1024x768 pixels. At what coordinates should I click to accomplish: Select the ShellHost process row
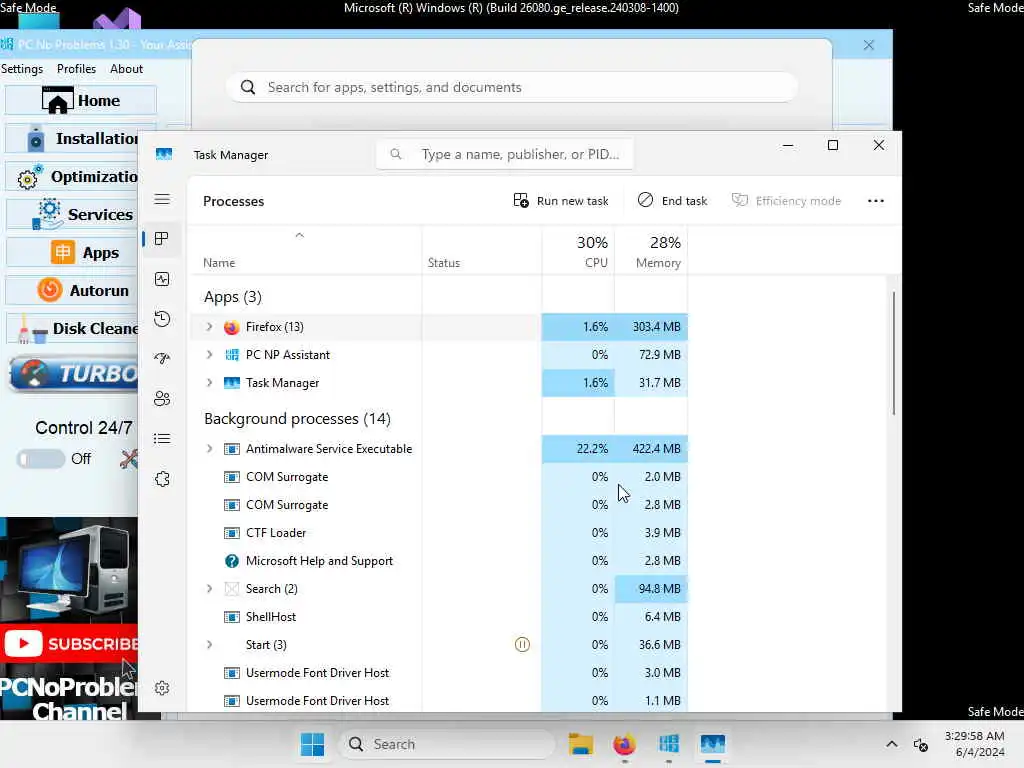(439, 616)
